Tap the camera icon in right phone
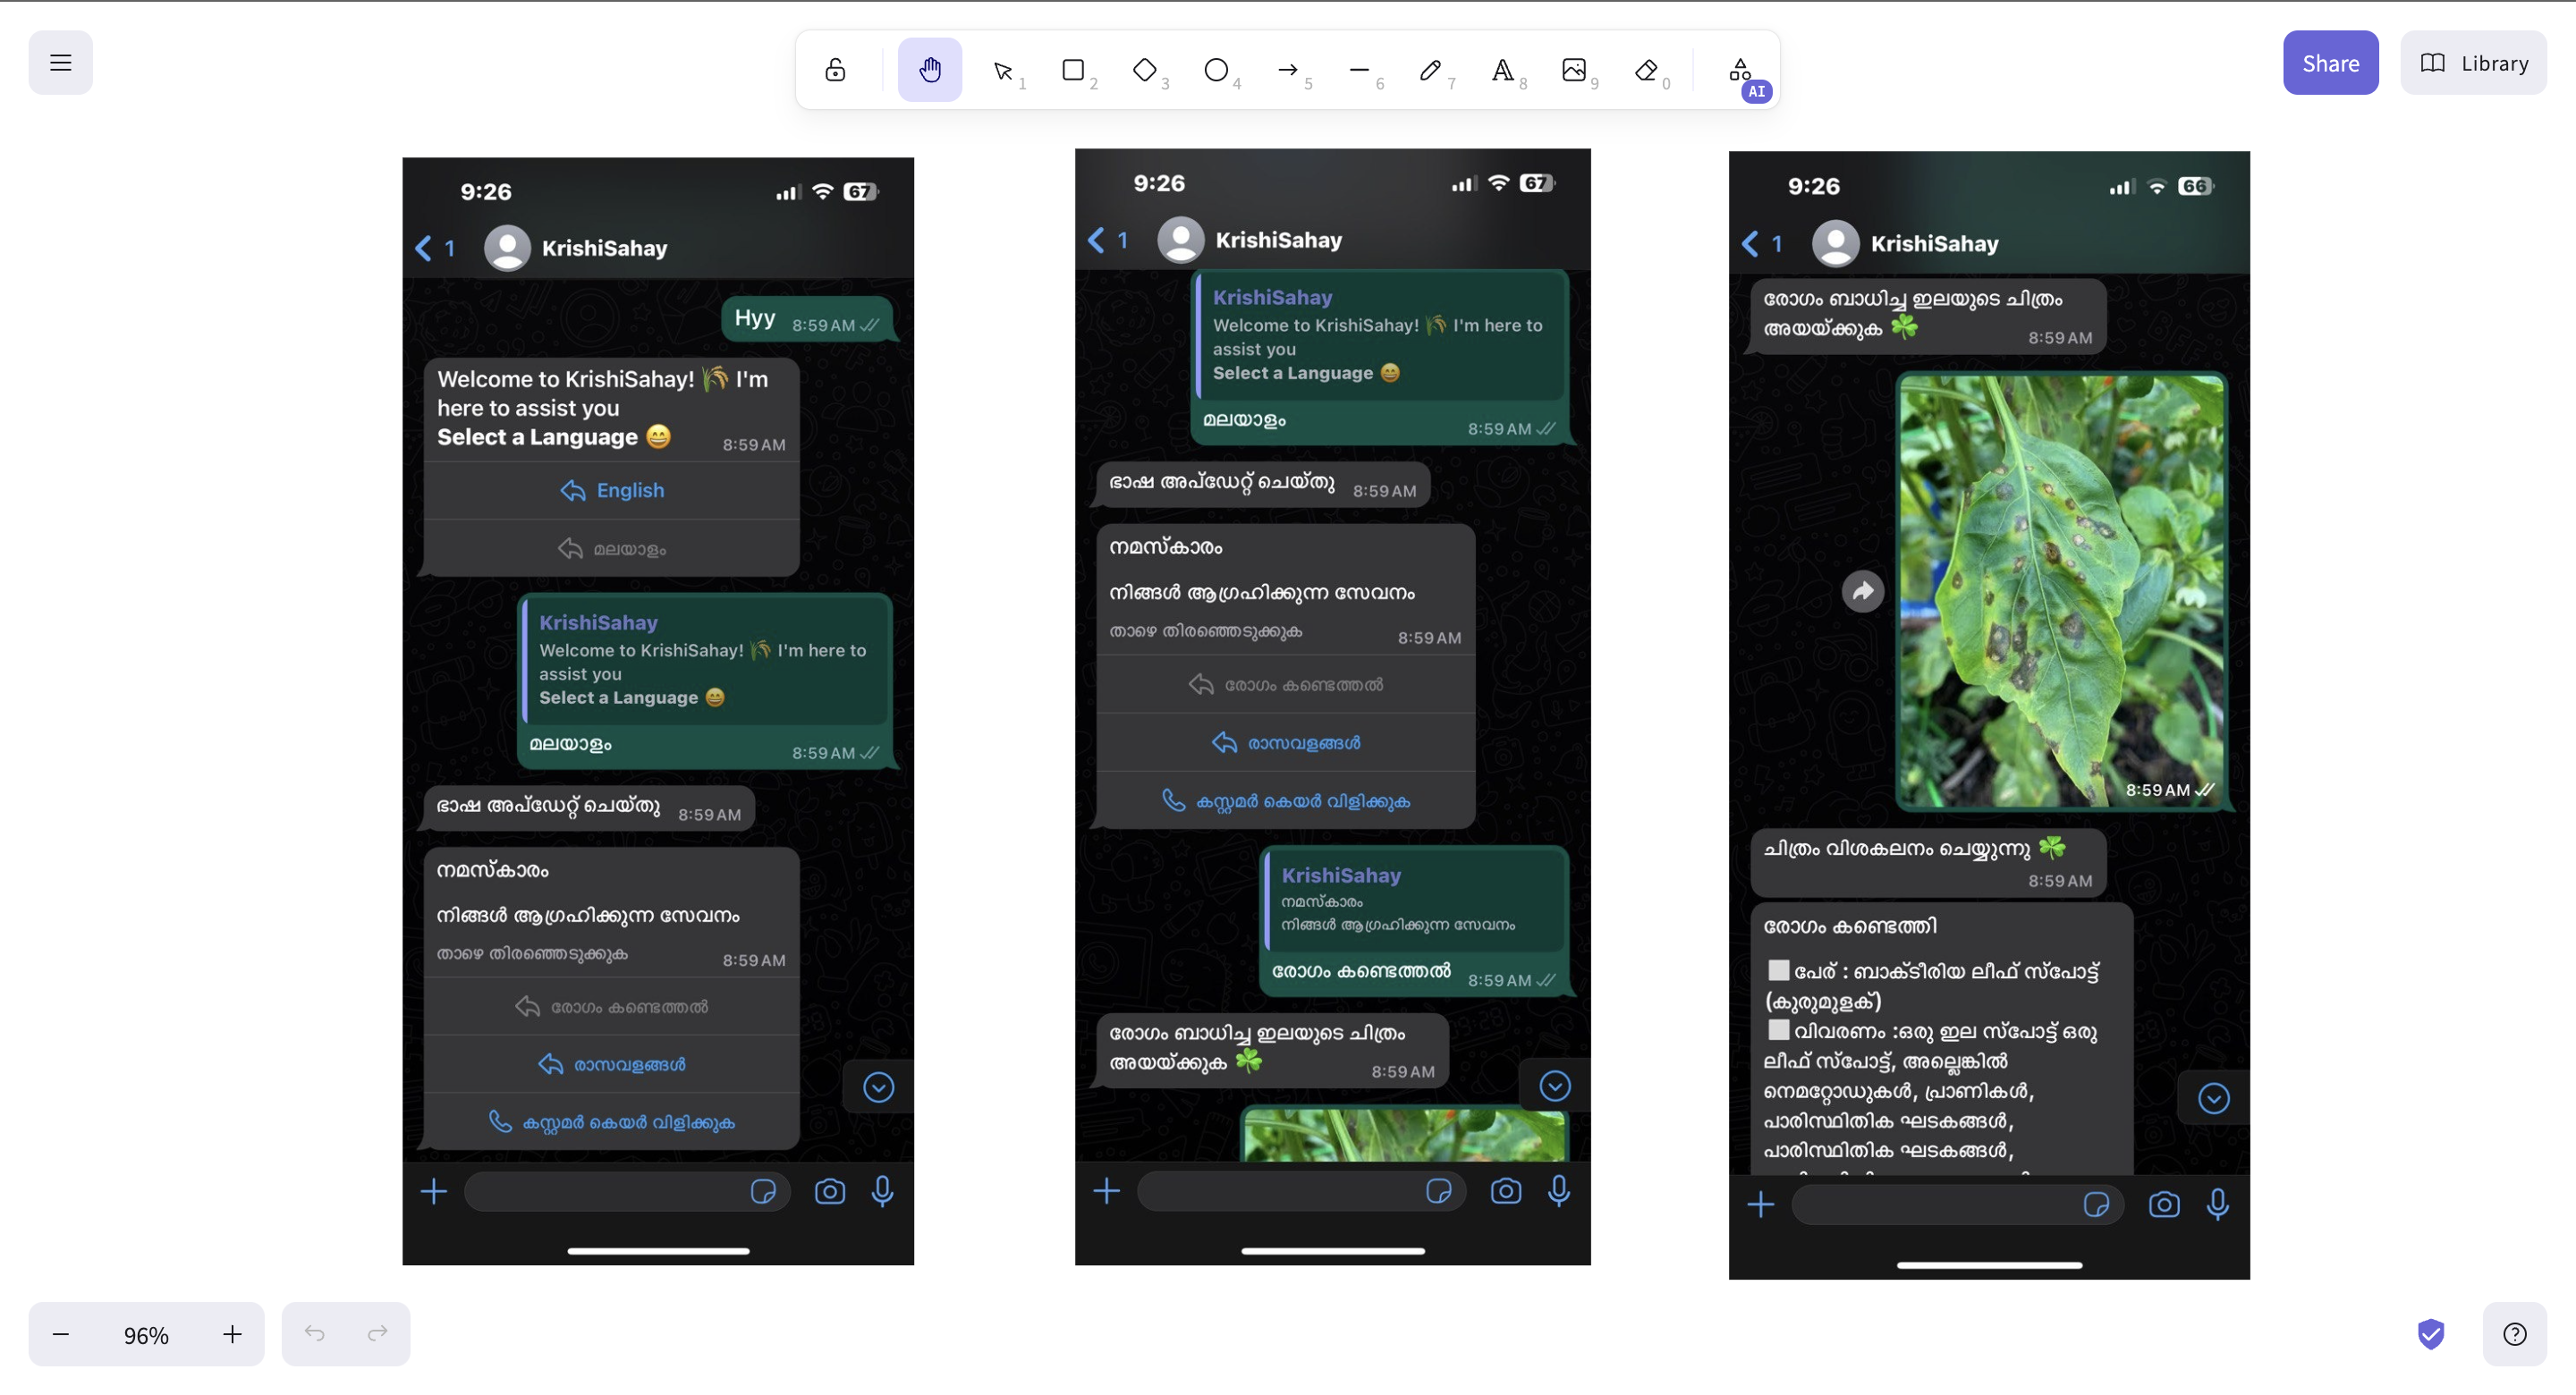The image size is (2576, 1395). (x=2164, y=1204)
